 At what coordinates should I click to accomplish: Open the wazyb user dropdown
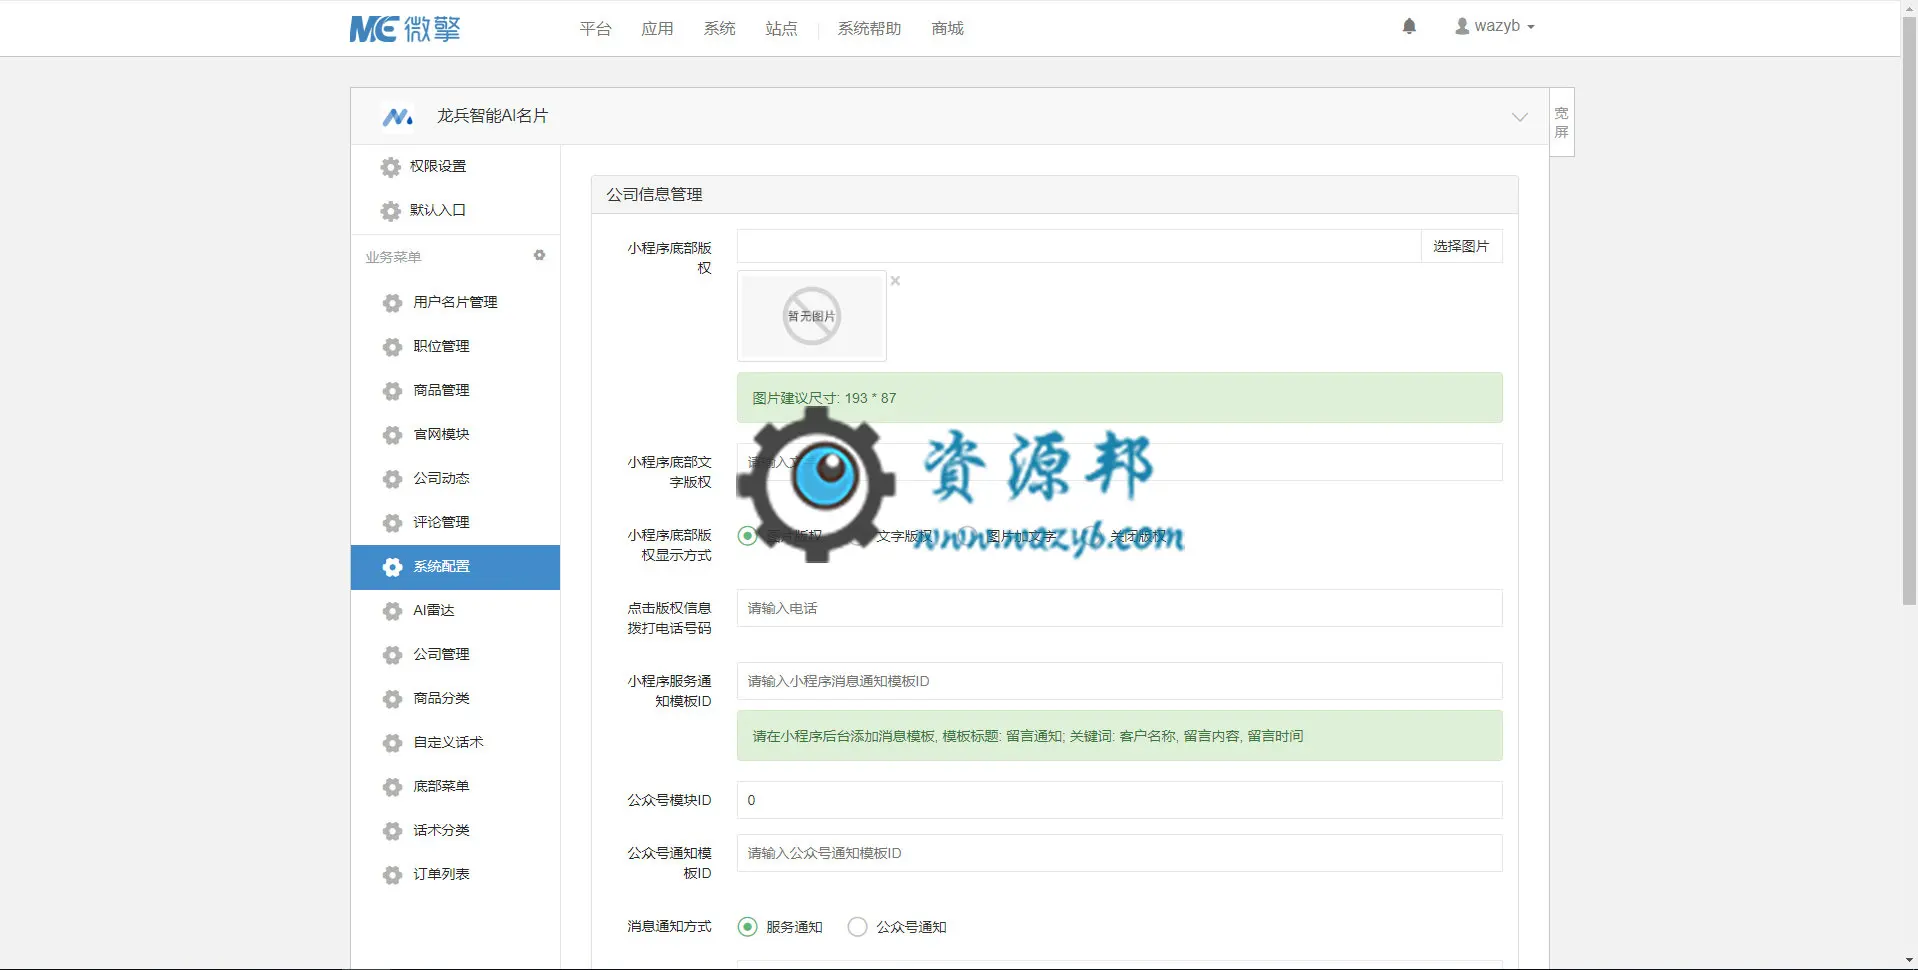pyautogui.click(x=1494, y=26)
